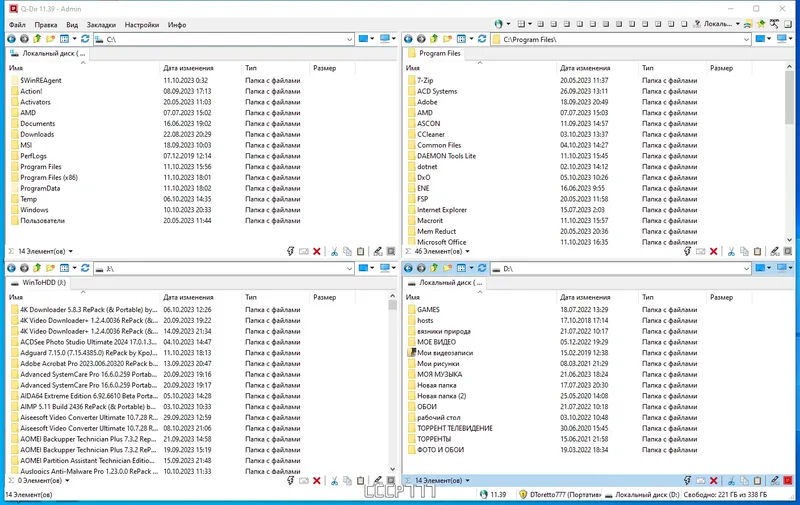Open the 0 Элемент(ов) dropdown
Viewport: 800px width, 505px height.
[x=67, y=481]
